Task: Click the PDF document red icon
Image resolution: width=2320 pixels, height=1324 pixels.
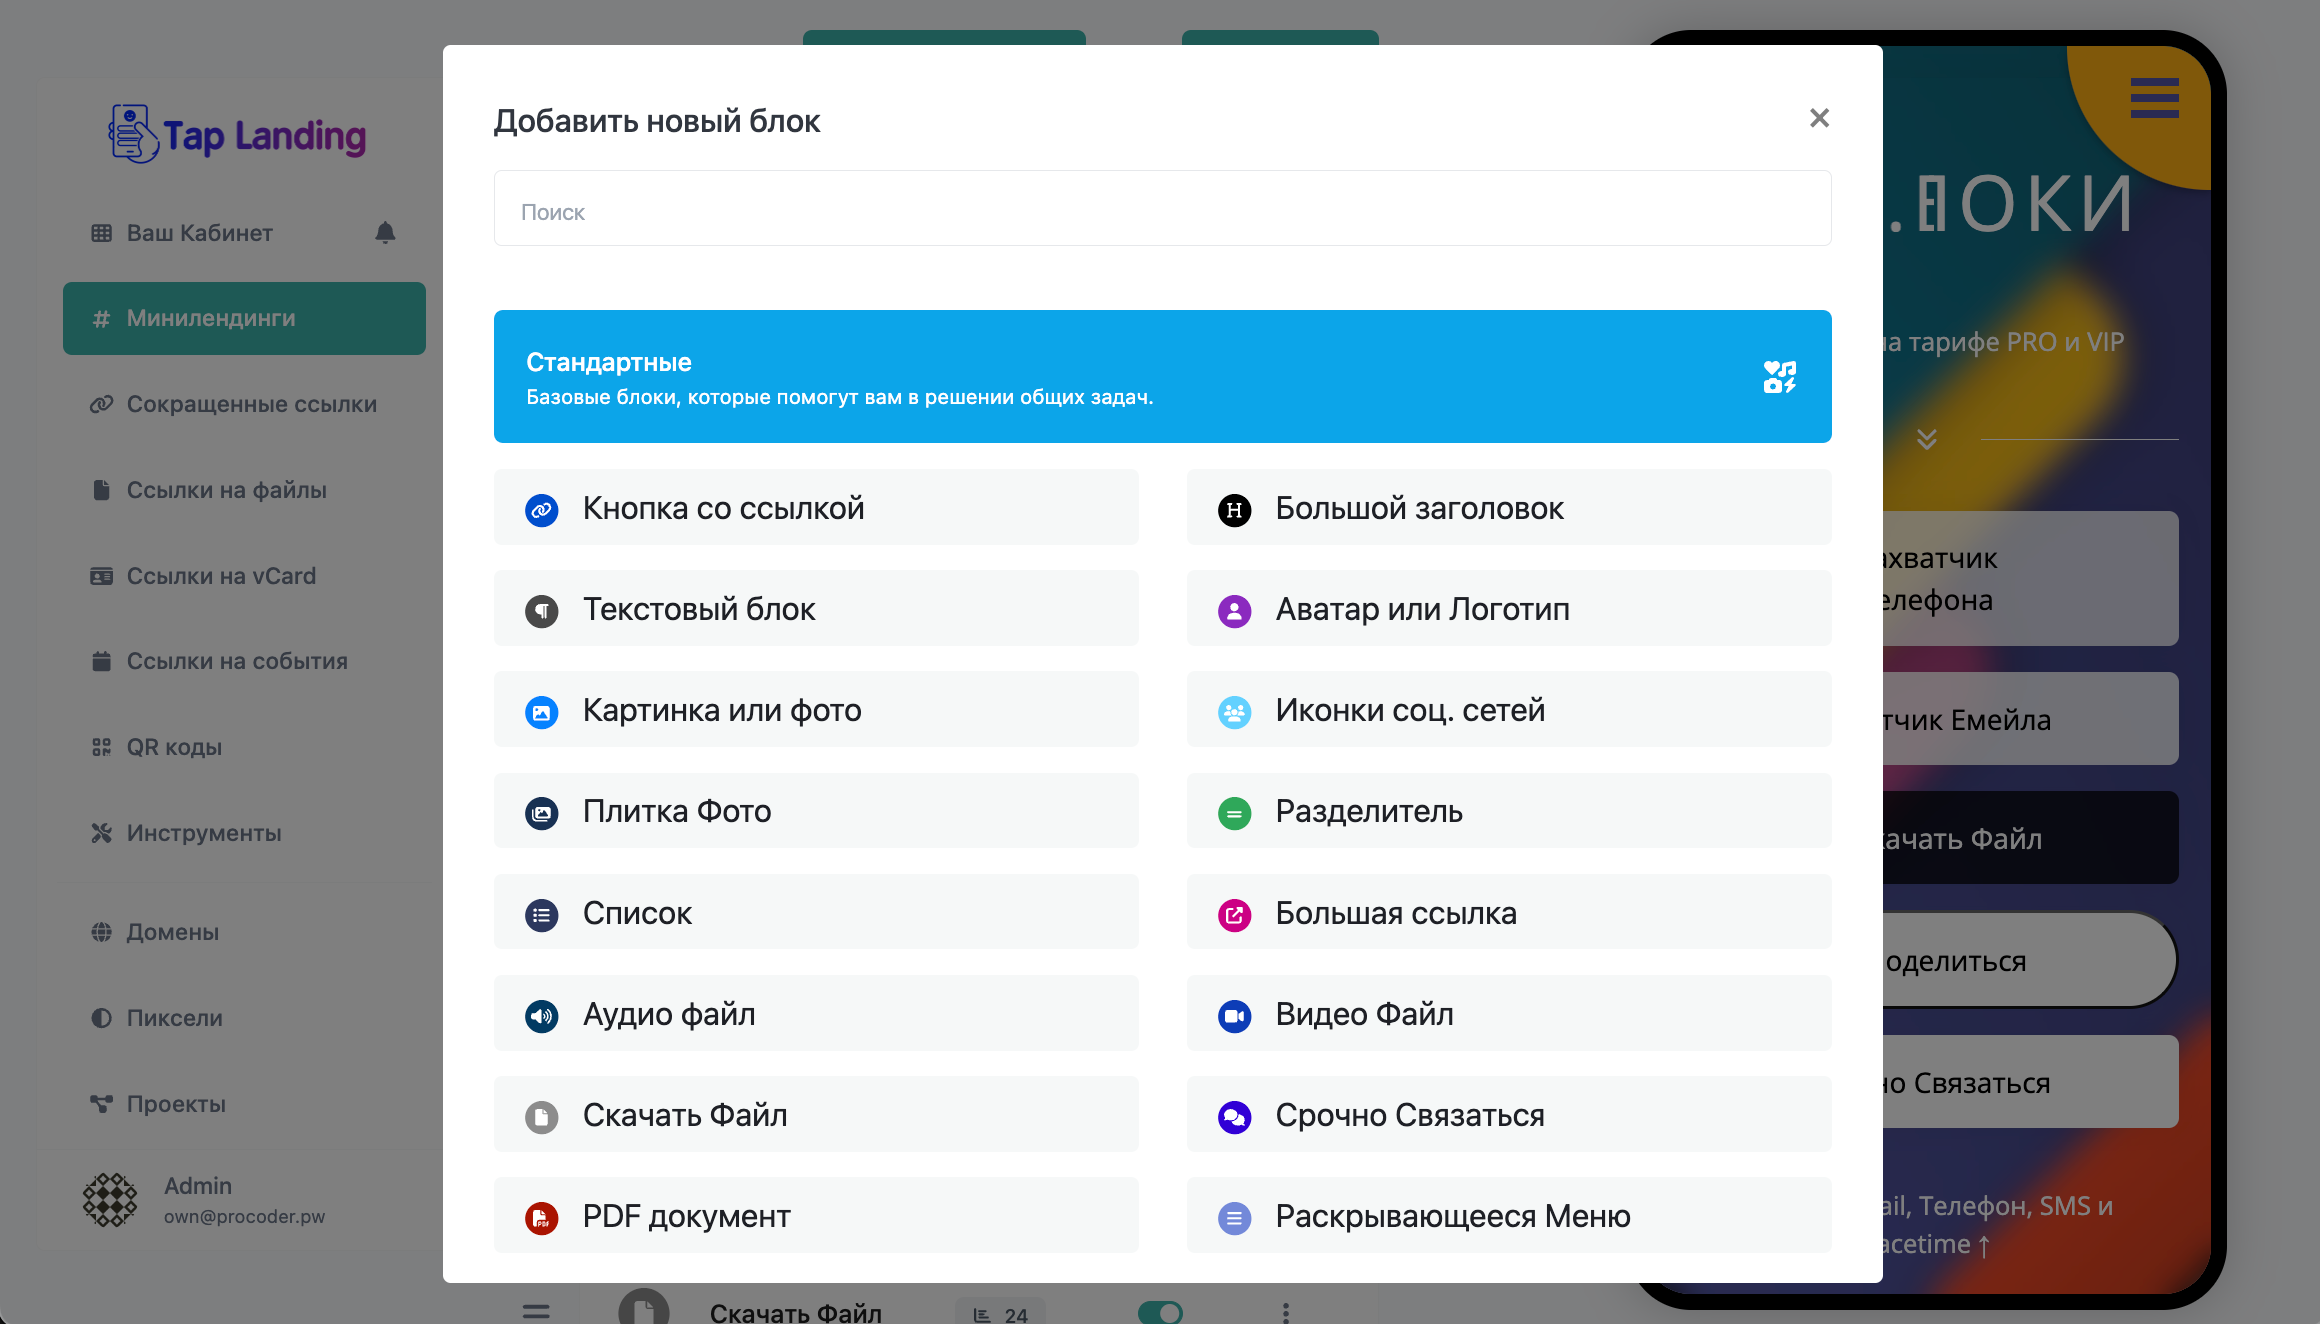Action: 541,1217
